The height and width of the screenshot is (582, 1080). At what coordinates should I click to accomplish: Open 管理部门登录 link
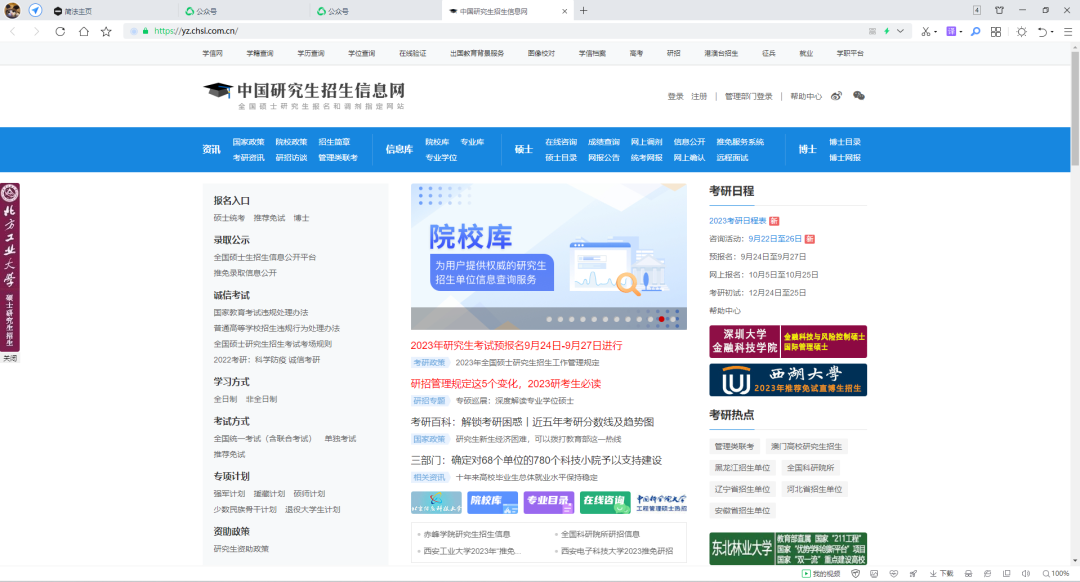click(x=748, y=96)
